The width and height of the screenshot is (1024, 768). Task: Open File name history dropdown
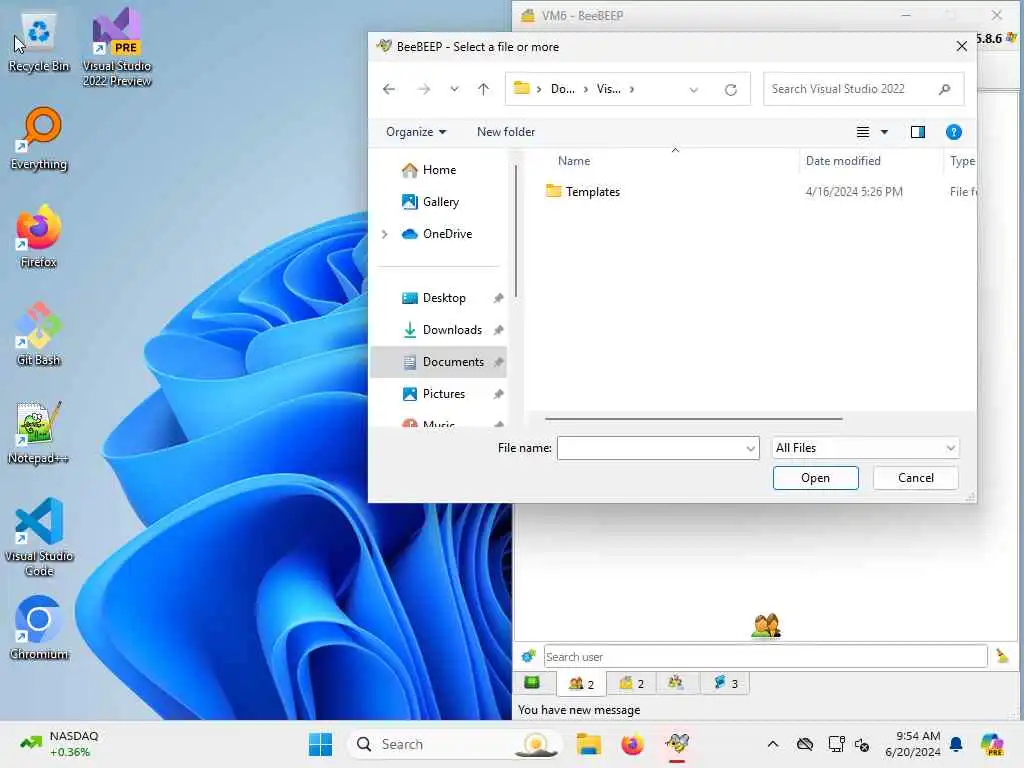point(750,448)
